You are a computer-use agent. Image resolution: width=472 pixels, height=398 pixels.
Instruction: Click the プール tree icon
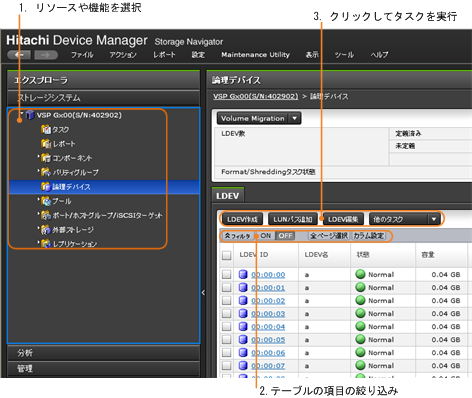point(46,201)
